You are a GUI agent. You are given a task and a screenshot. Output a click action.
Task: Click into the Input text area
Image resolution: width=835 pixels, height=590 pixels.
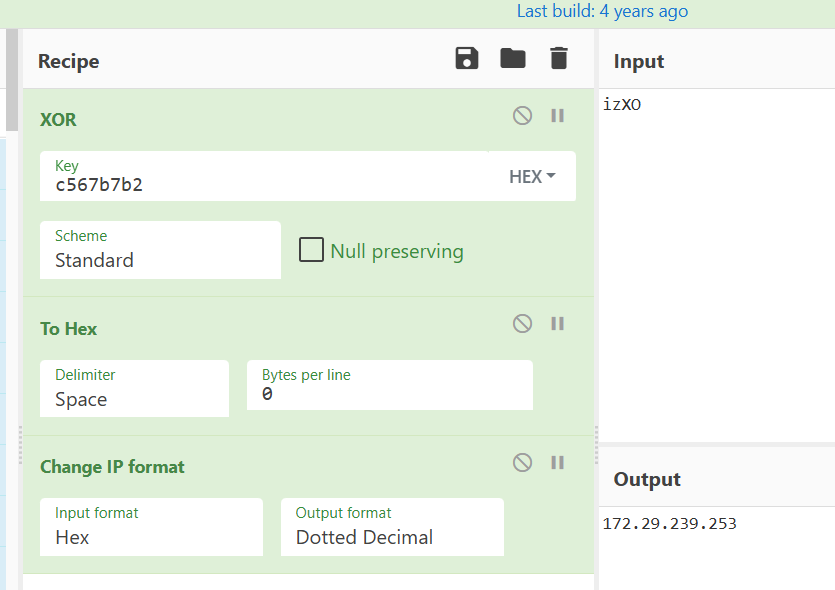coord(717,265)
